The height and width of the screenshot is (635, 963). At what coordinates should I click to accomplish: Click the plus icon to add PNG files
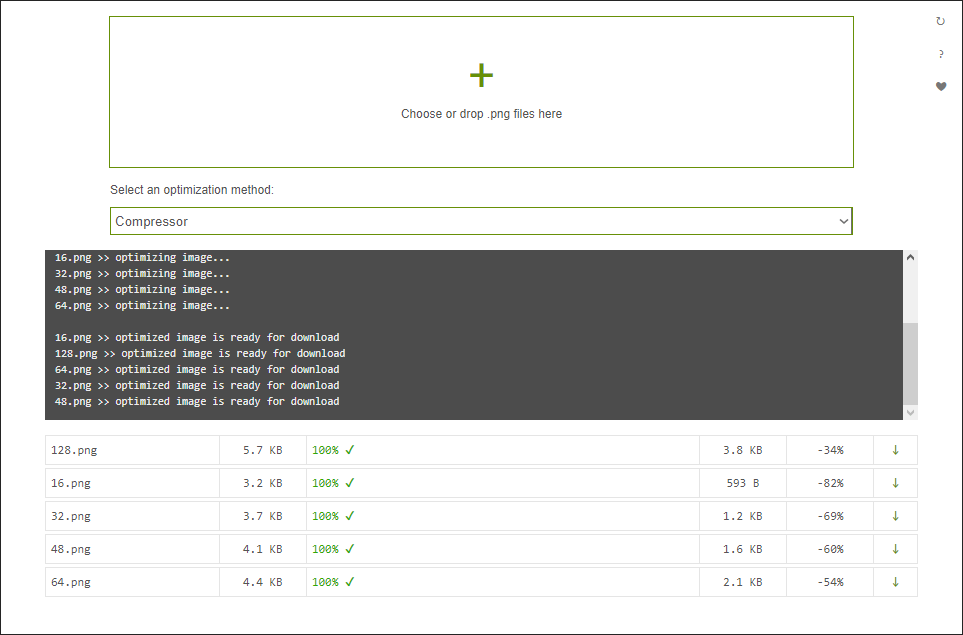(x=481, y=74)
